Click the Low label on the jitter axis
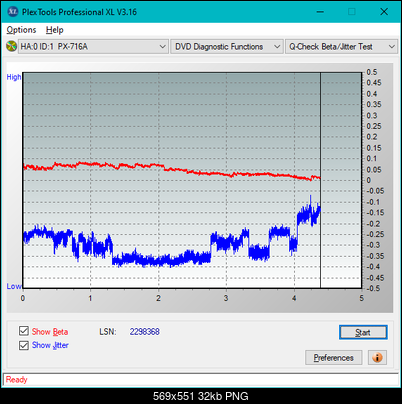The image size is (402, 404). coord(14,286)
